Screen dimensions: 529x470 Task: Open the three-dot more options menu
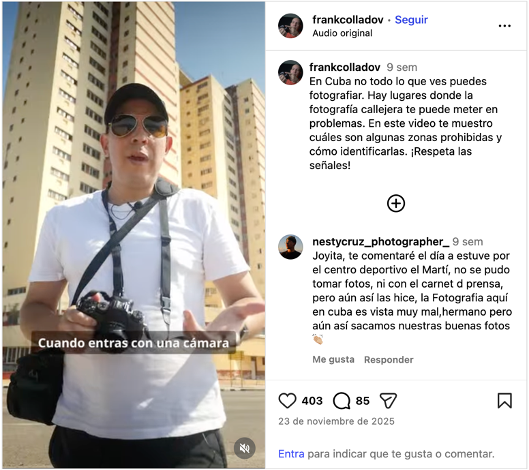point(505,26)
